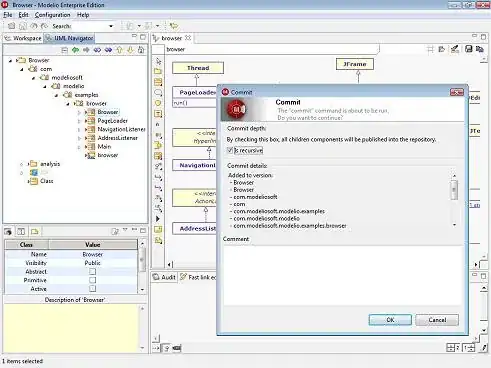The height and width of the screenshot is (368, 491).
Task: Select the ellipse shape tool in palette
Action: point(158,92)
